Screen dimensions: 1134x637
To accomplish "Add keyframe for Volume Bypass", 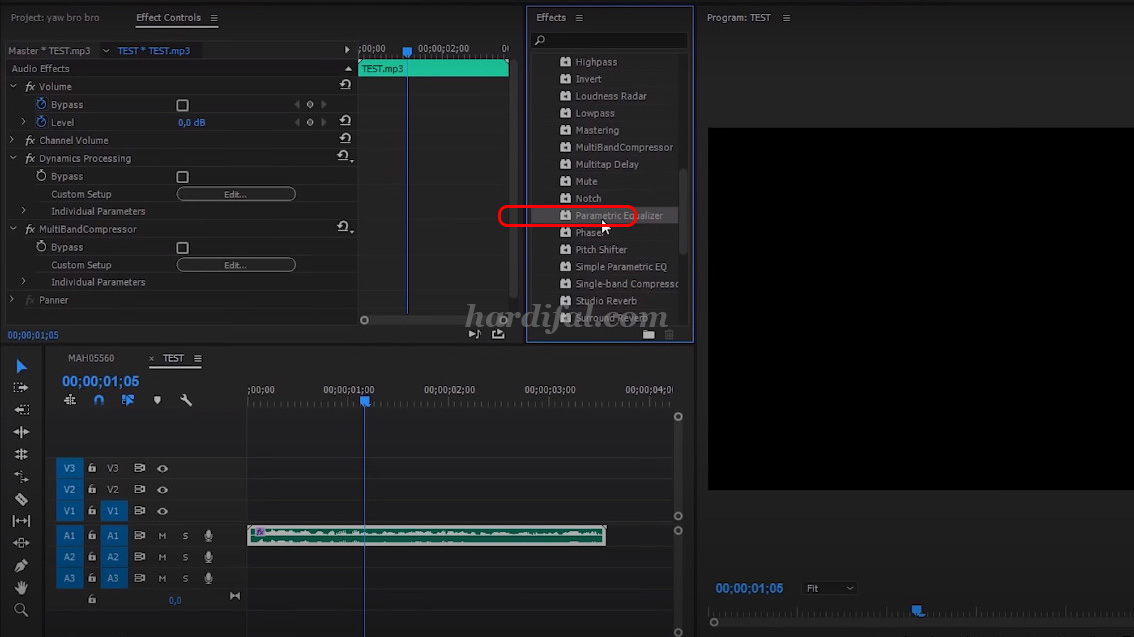I will click(310, 105).
